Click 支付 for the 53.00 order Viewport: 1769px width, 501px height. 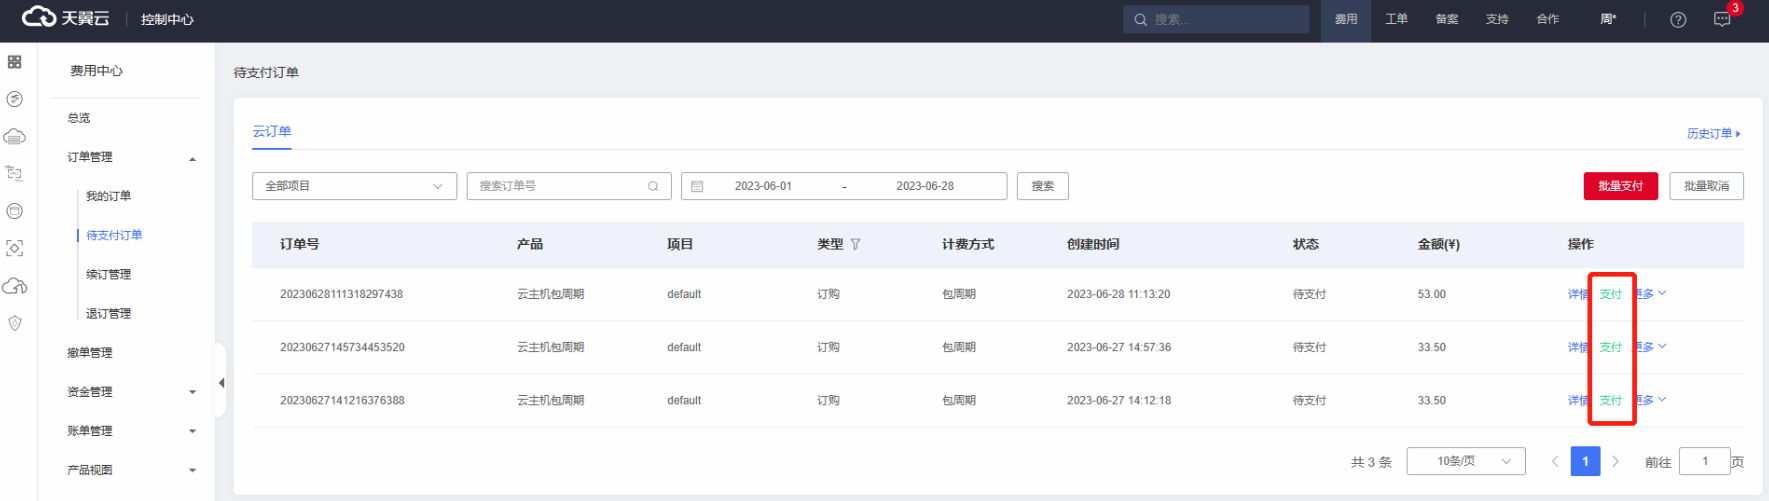pos(1610,294)
